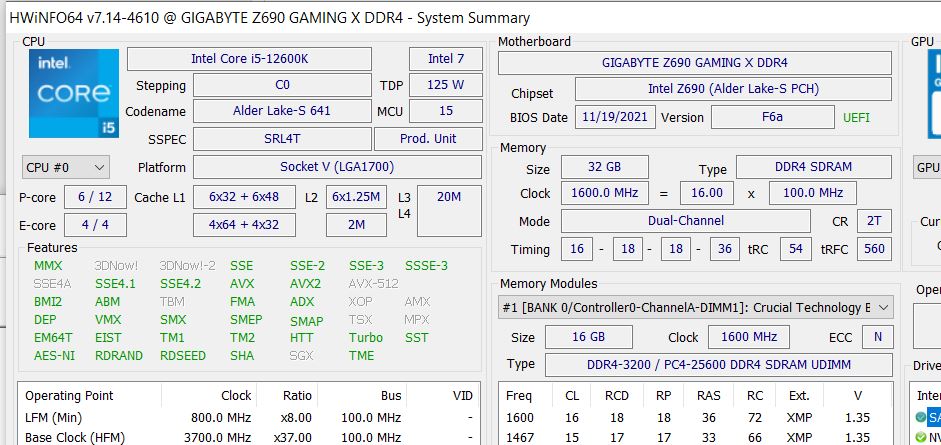Select the LFM (Min) operating point row
The height and width of the screenshot is (445, 941).
(x=249, y=417)
